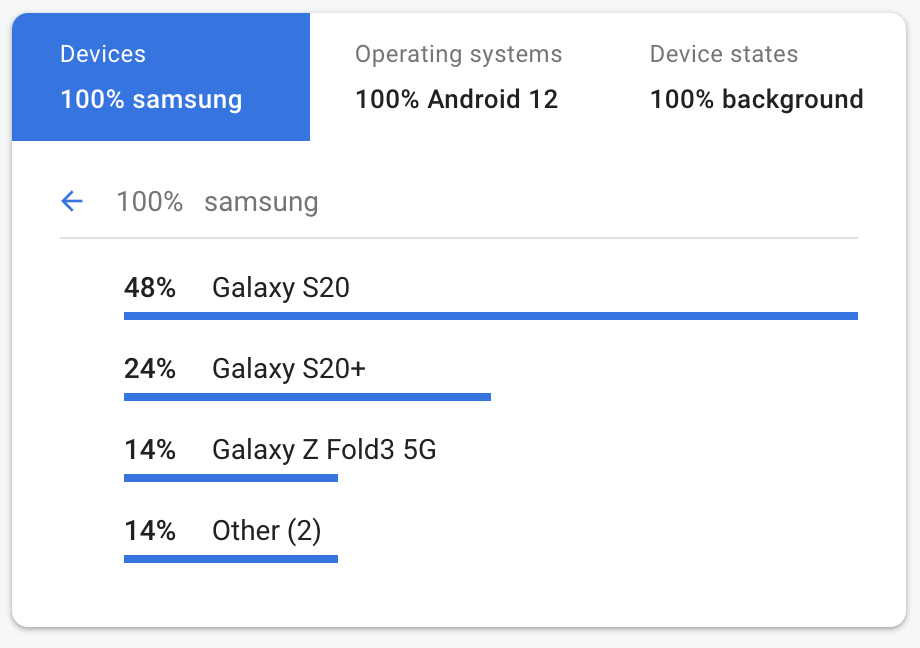Click the Other (2) blue bar

(x=230, y=559)
